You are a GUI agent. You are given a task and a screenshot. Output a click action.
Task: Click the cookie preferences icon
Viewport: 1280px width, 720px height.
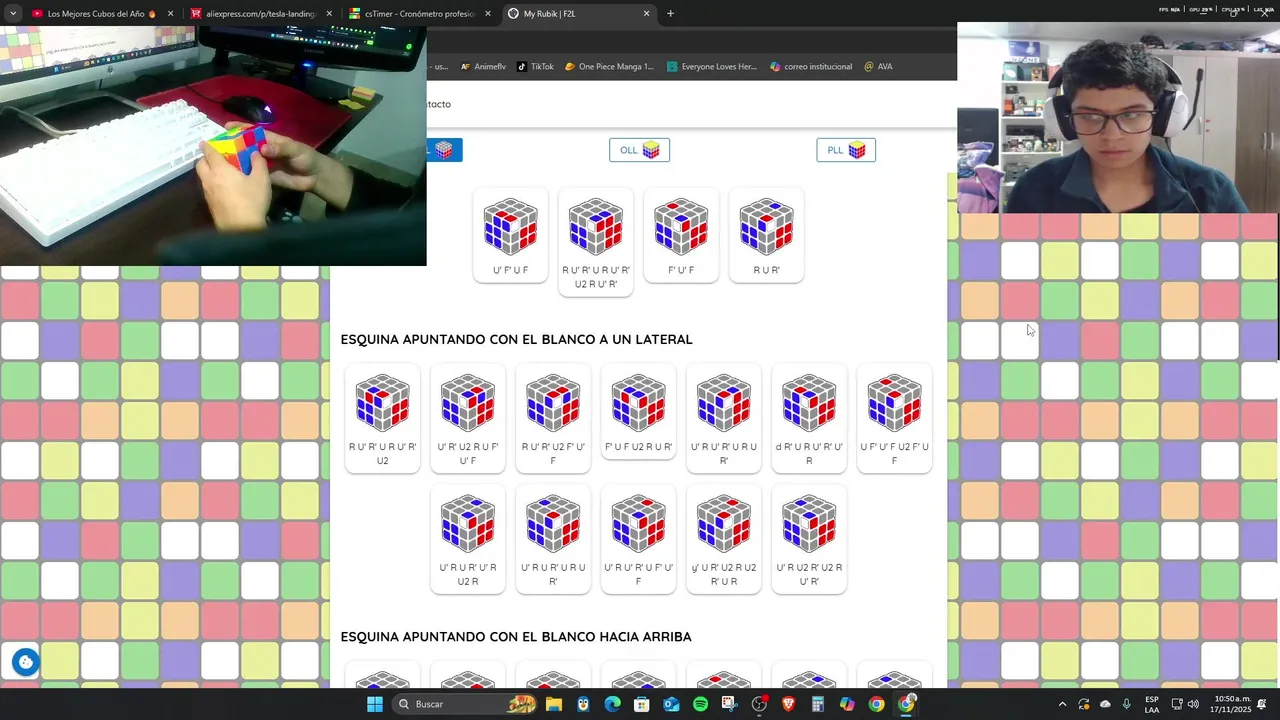point(26,662)
